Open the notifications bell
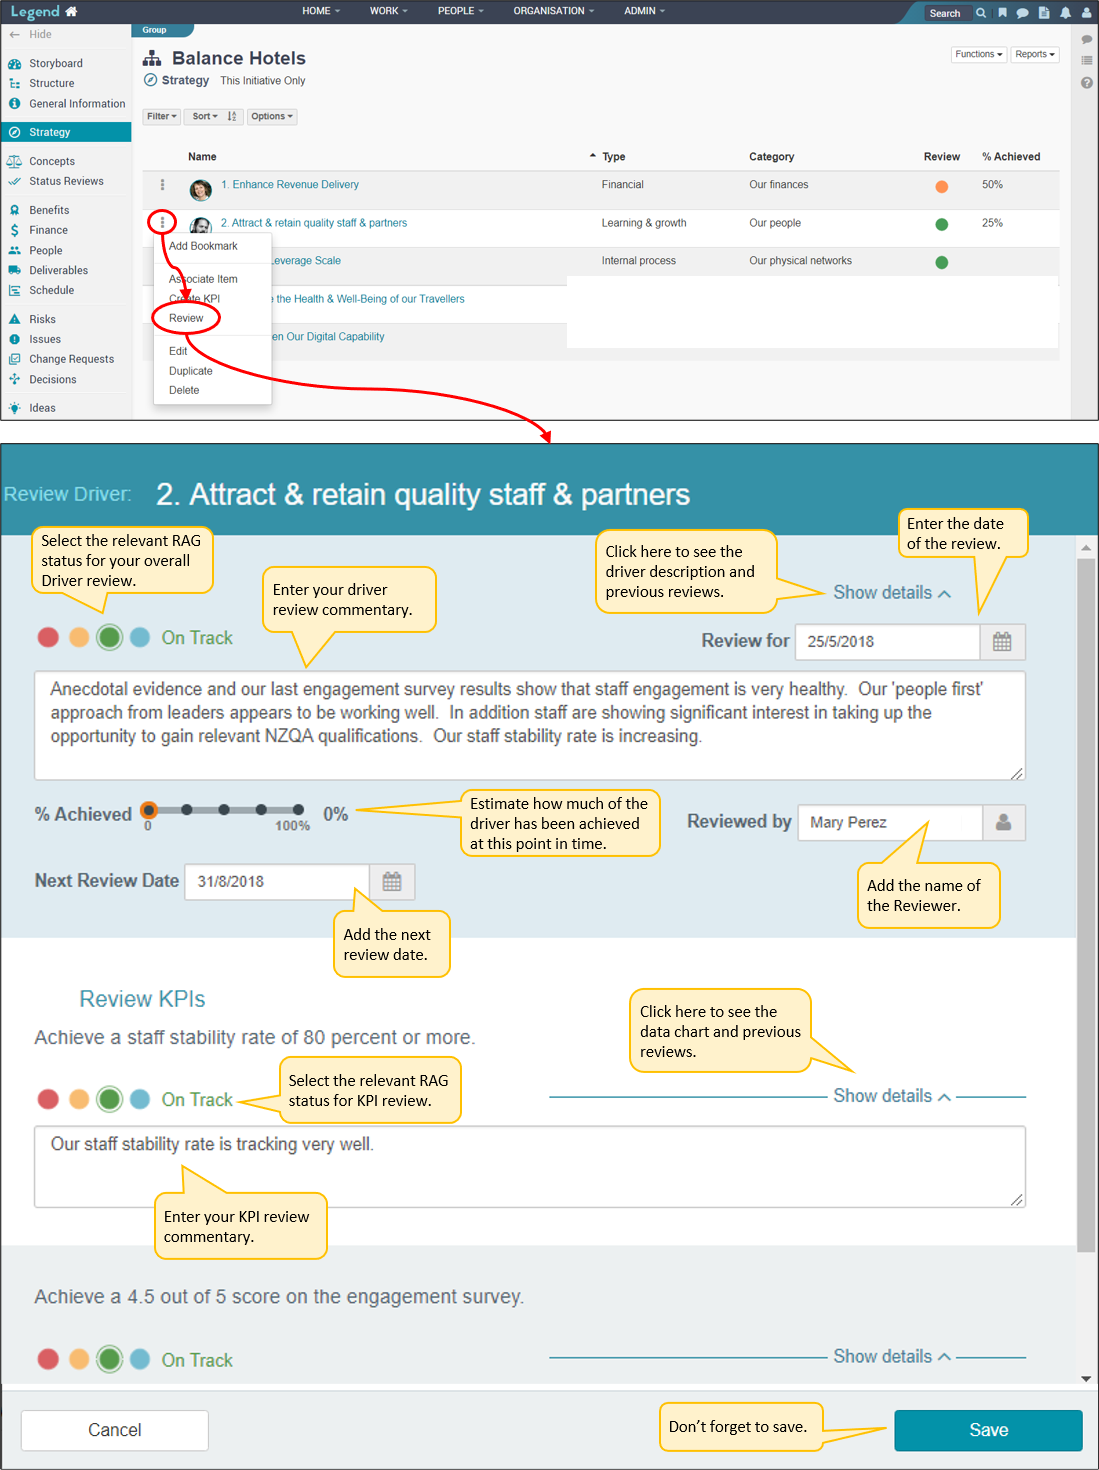The image size is (1099, 1470). coord(1065,13)
